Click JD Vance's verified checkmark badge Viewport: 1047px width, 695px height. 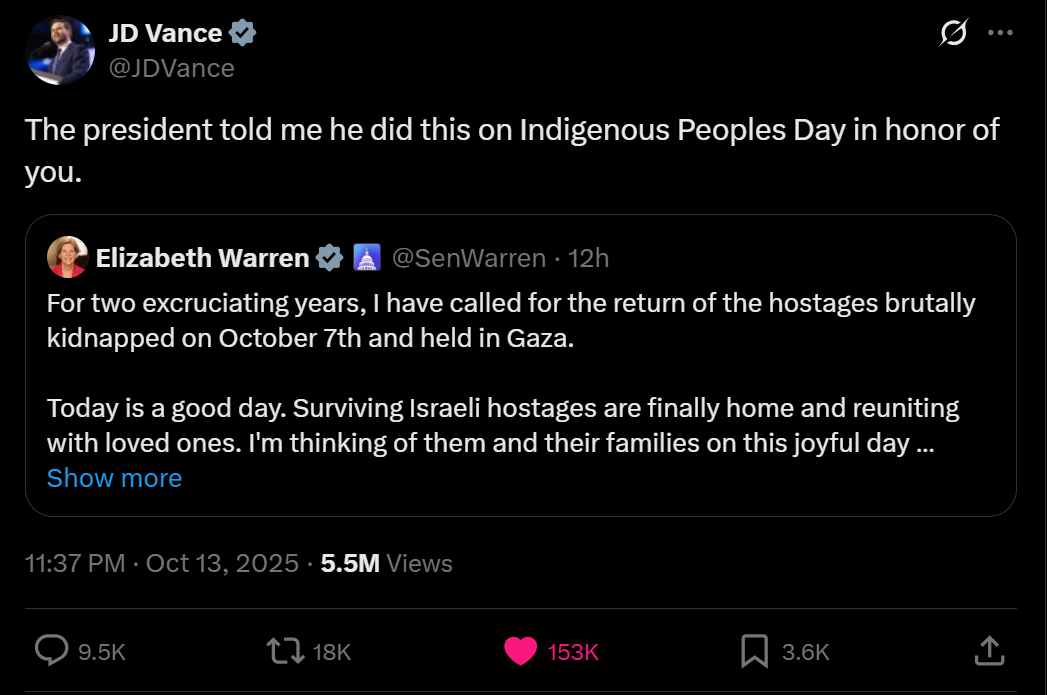(243, 33)
